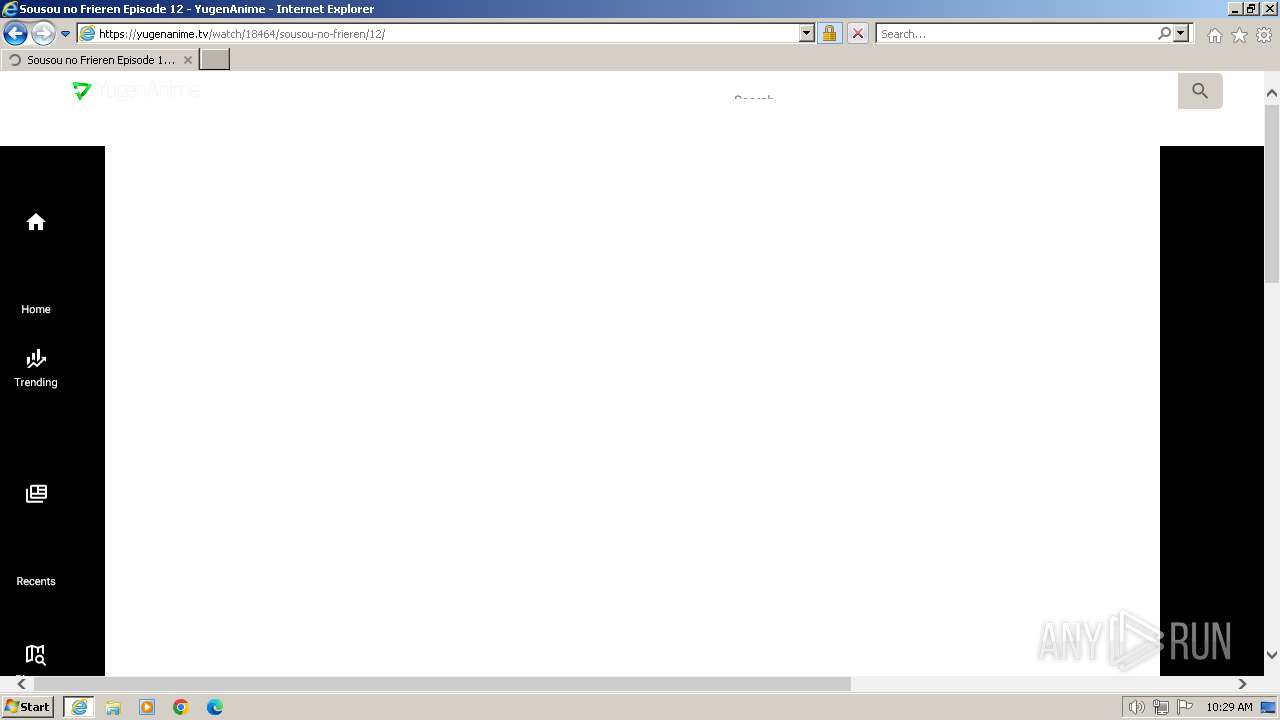Open the Windows Start menu
The height and width of the screenshot is (720, 1280).
27,707
